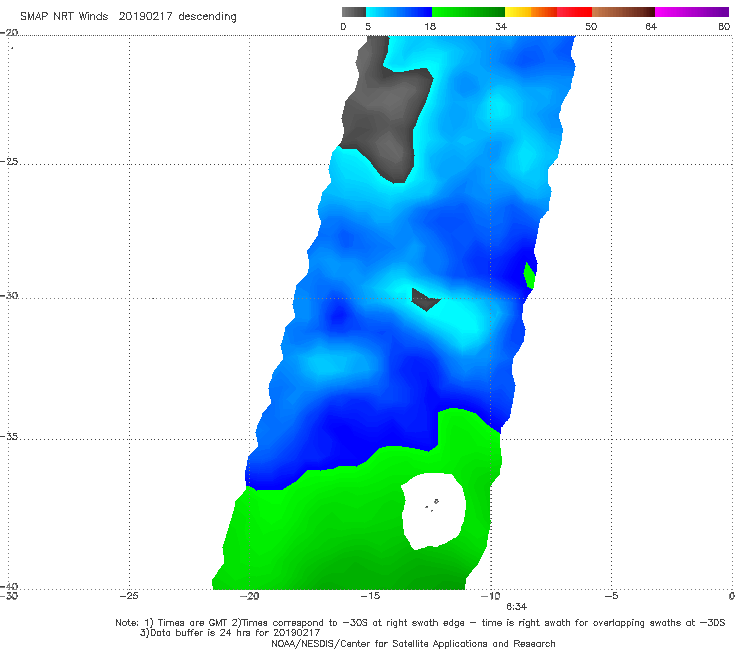Click the 'Note: 1) Times are GMT' footnote line
Screen dimensions: 740x650
point(420,623)
